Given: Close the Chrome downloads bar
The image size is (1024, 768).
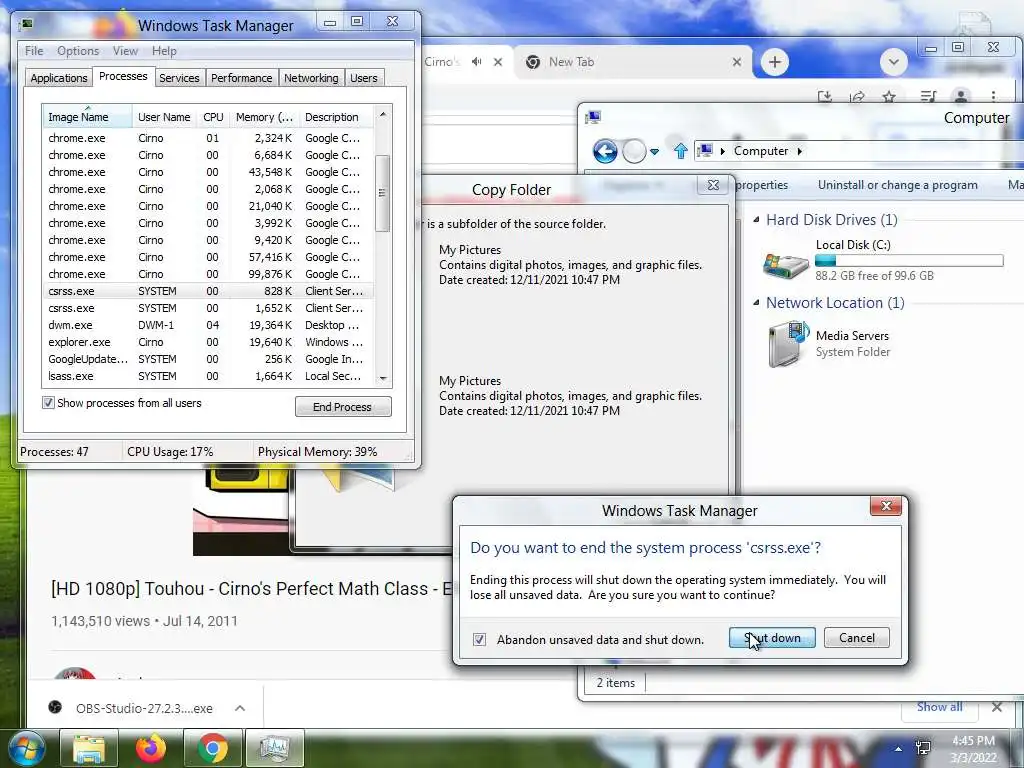Looking at the screenshot, I should tap(997, 707).
